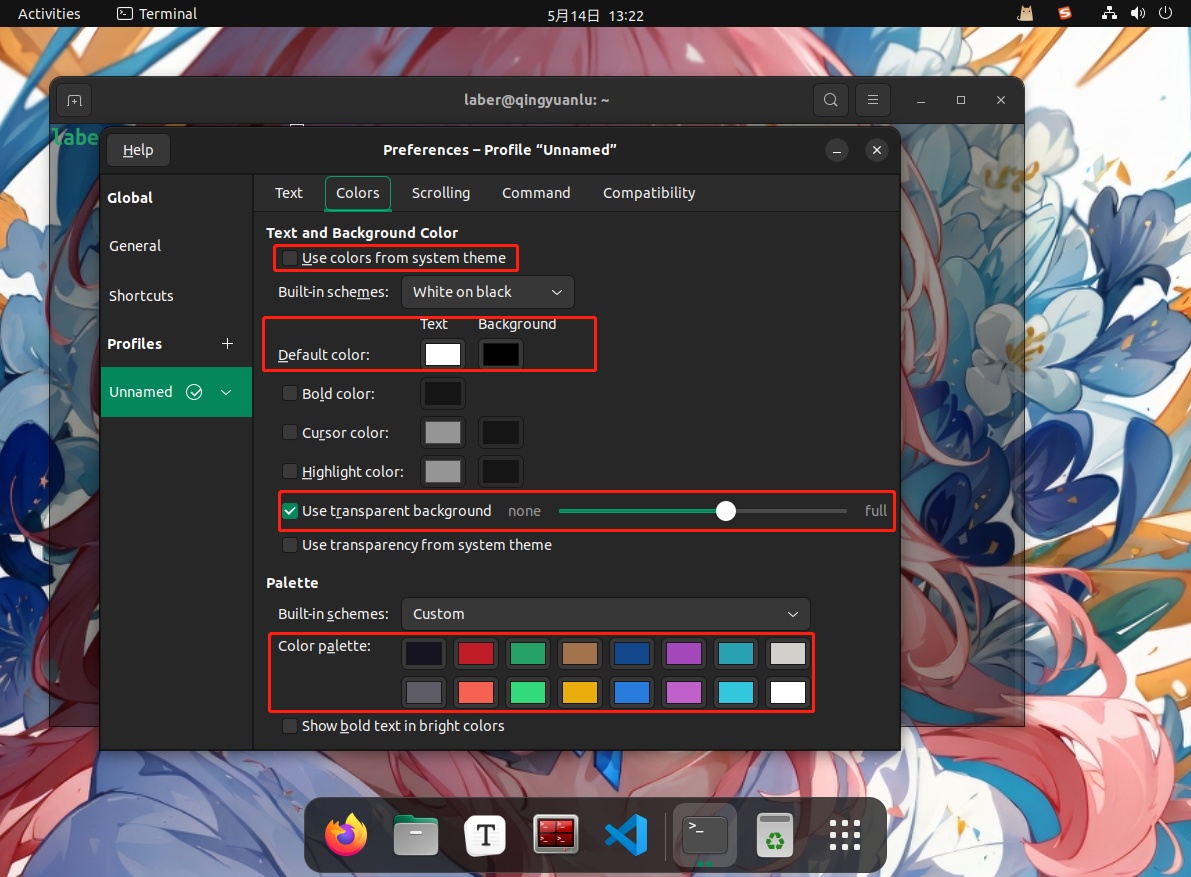Screen dimensions: 1191x877
Task: Open the Activities overview
Action: [49, 14]
